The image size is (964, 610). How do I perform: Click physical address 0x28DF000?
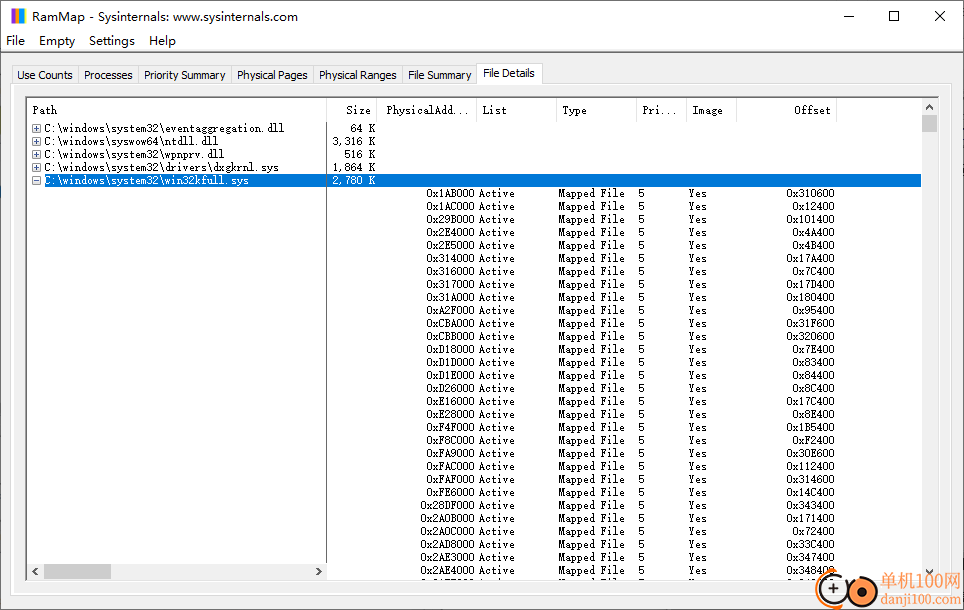point(447,505)
